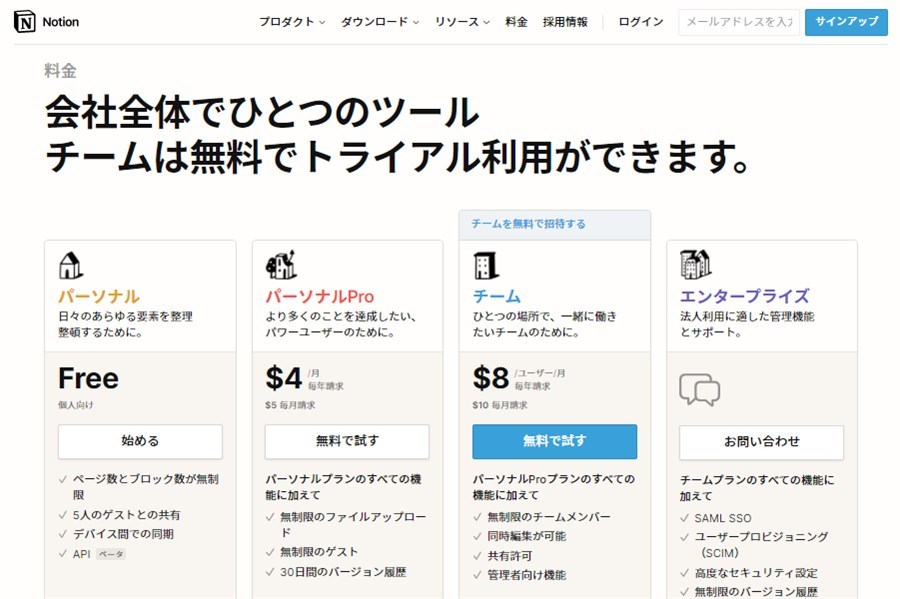Click the パーソナルPro plan house icon

pos(280,265)
